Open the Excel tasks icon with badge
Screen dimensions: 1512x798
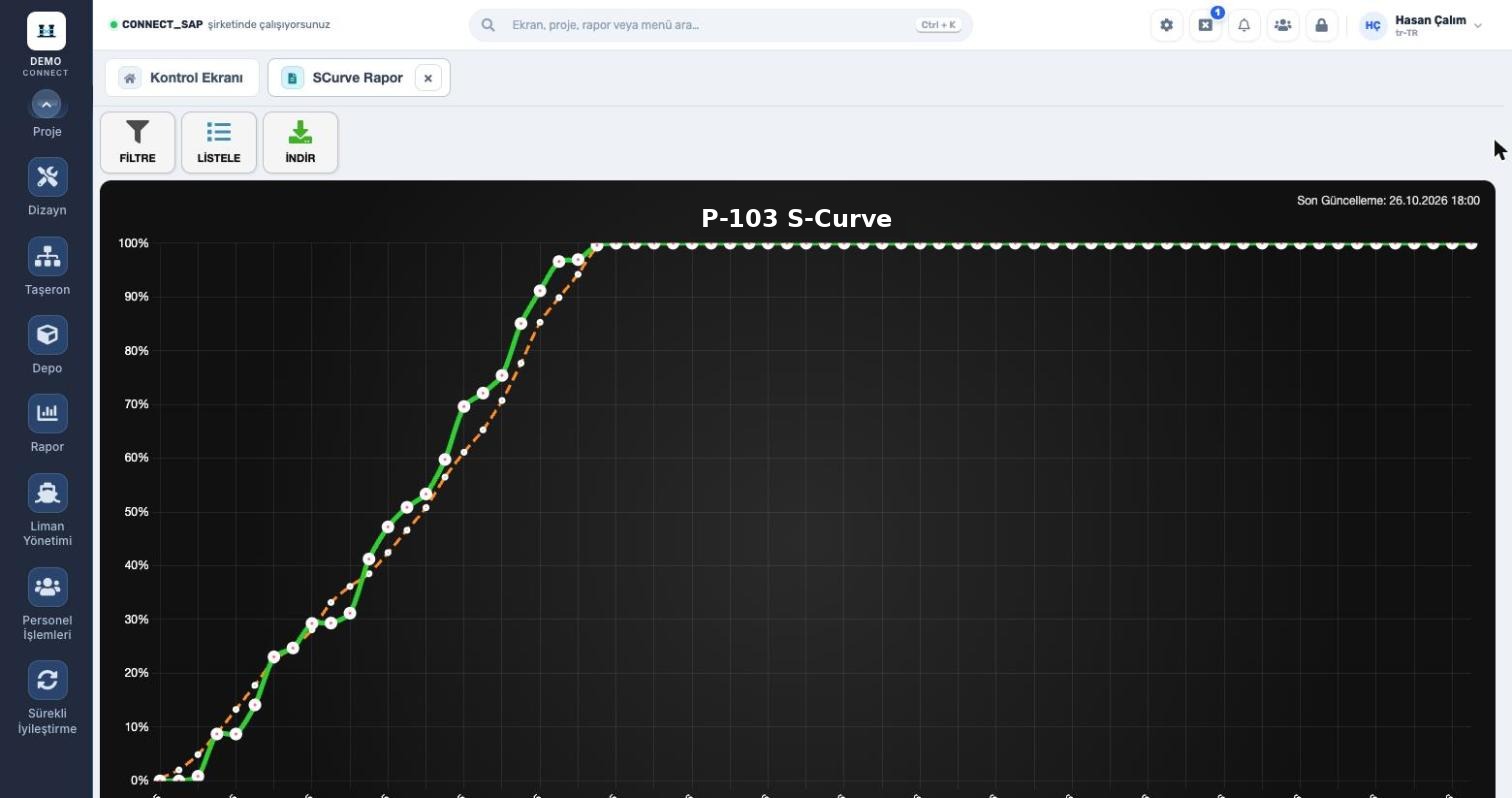(1206, 25)
